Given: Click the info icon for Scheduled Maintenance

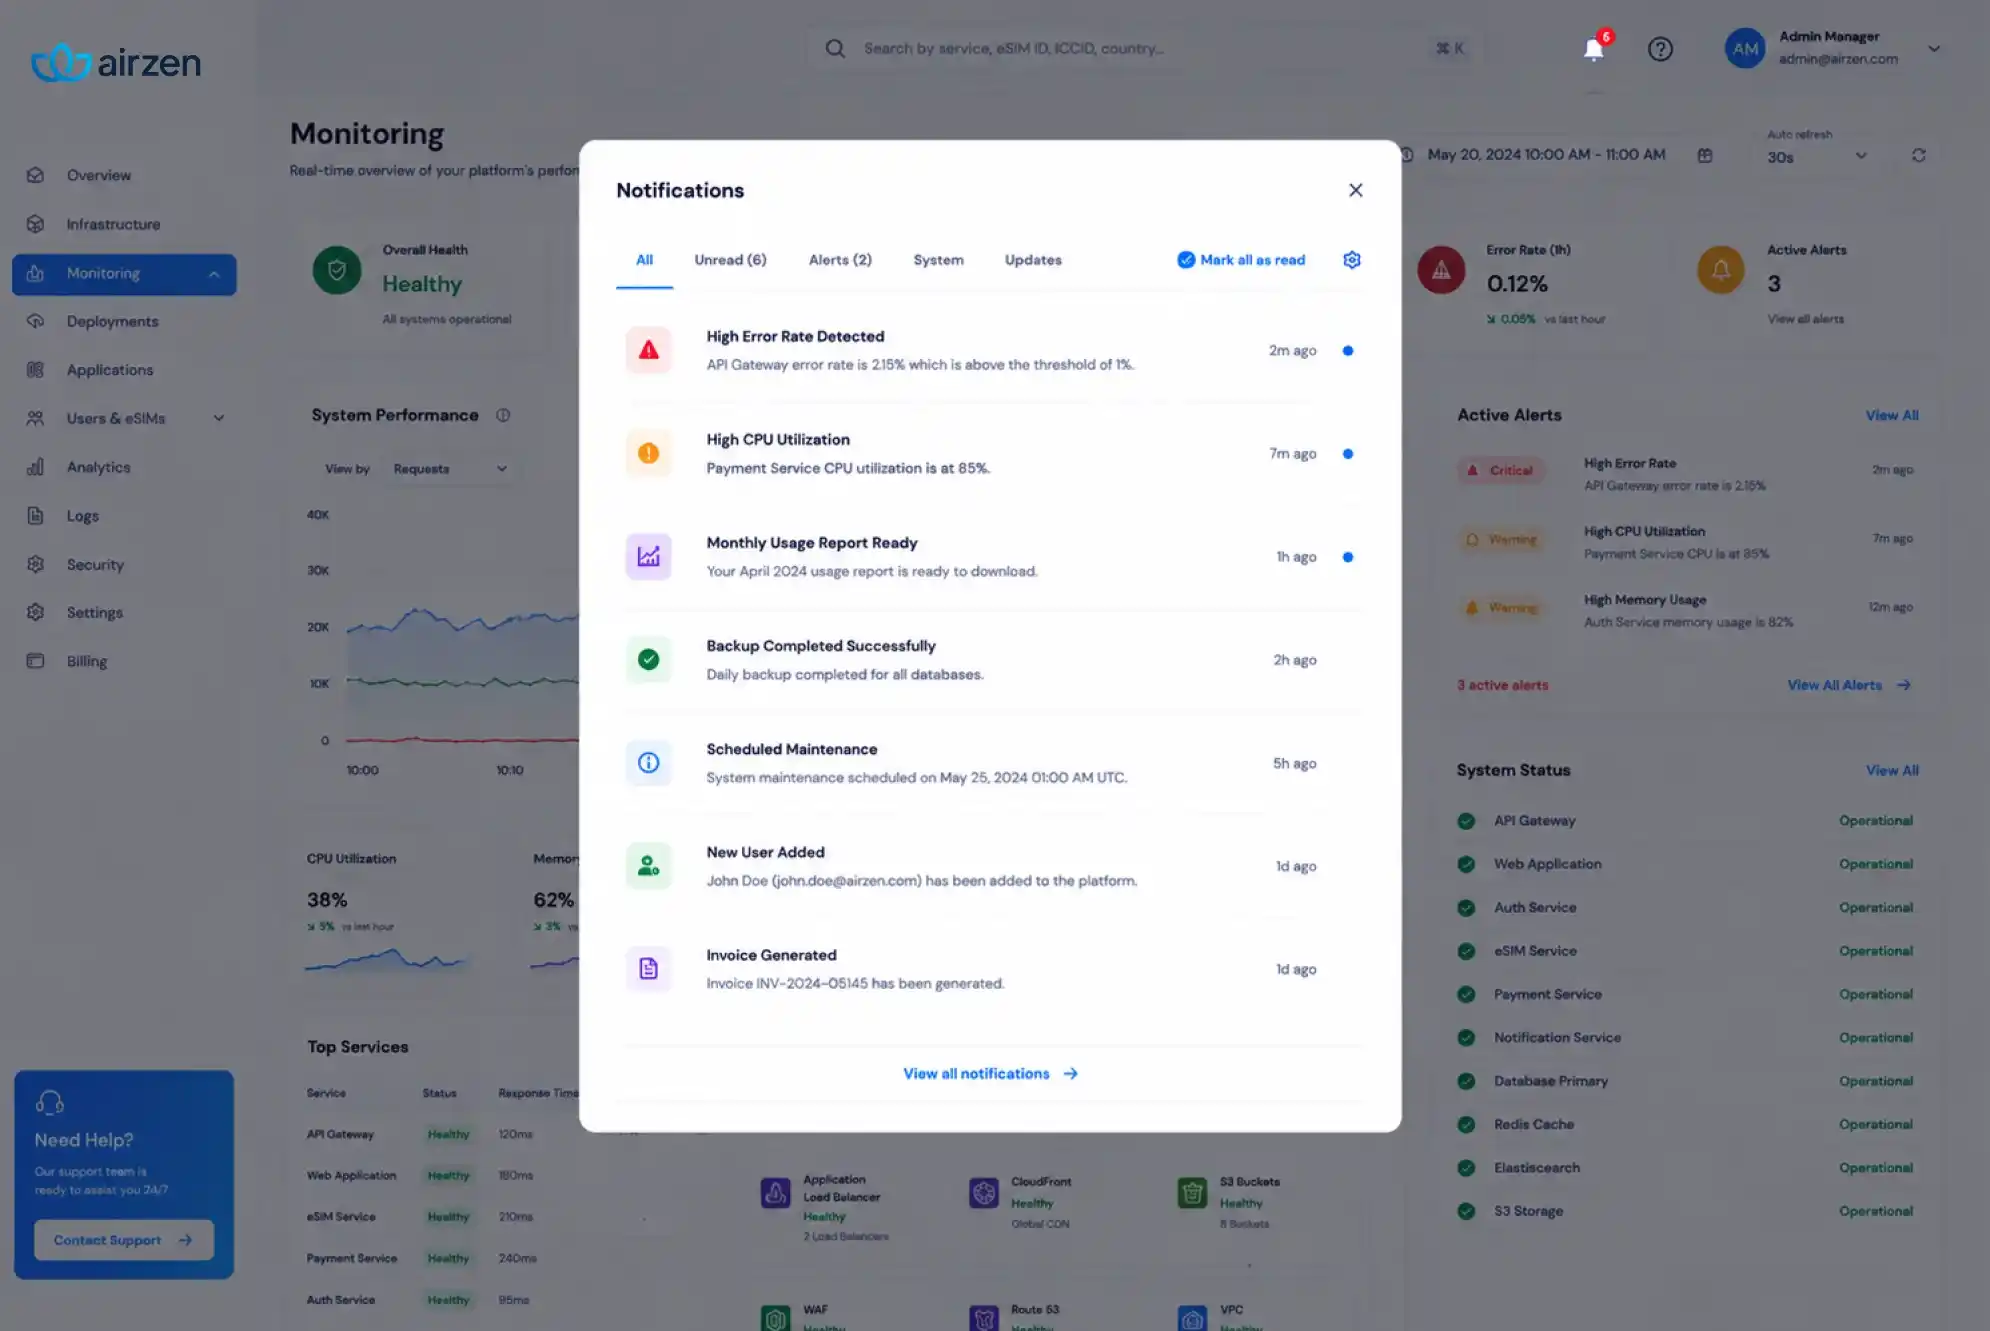Looking at the screenshot, I should coord(649,762).
